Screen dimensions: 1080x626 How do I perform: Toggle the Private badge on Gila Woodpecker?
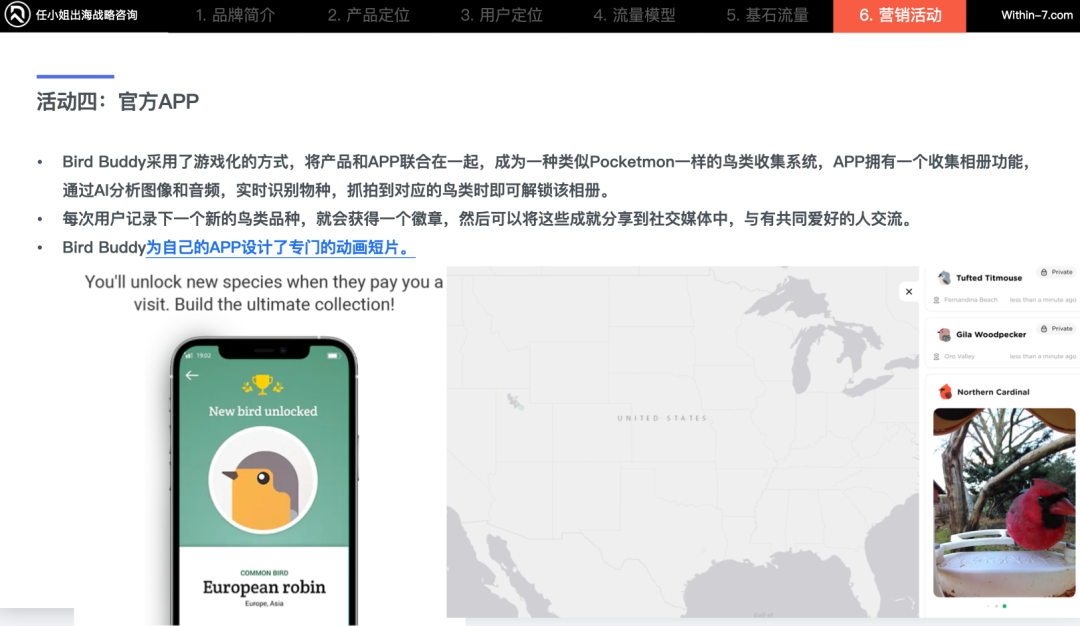(1057, 328)
